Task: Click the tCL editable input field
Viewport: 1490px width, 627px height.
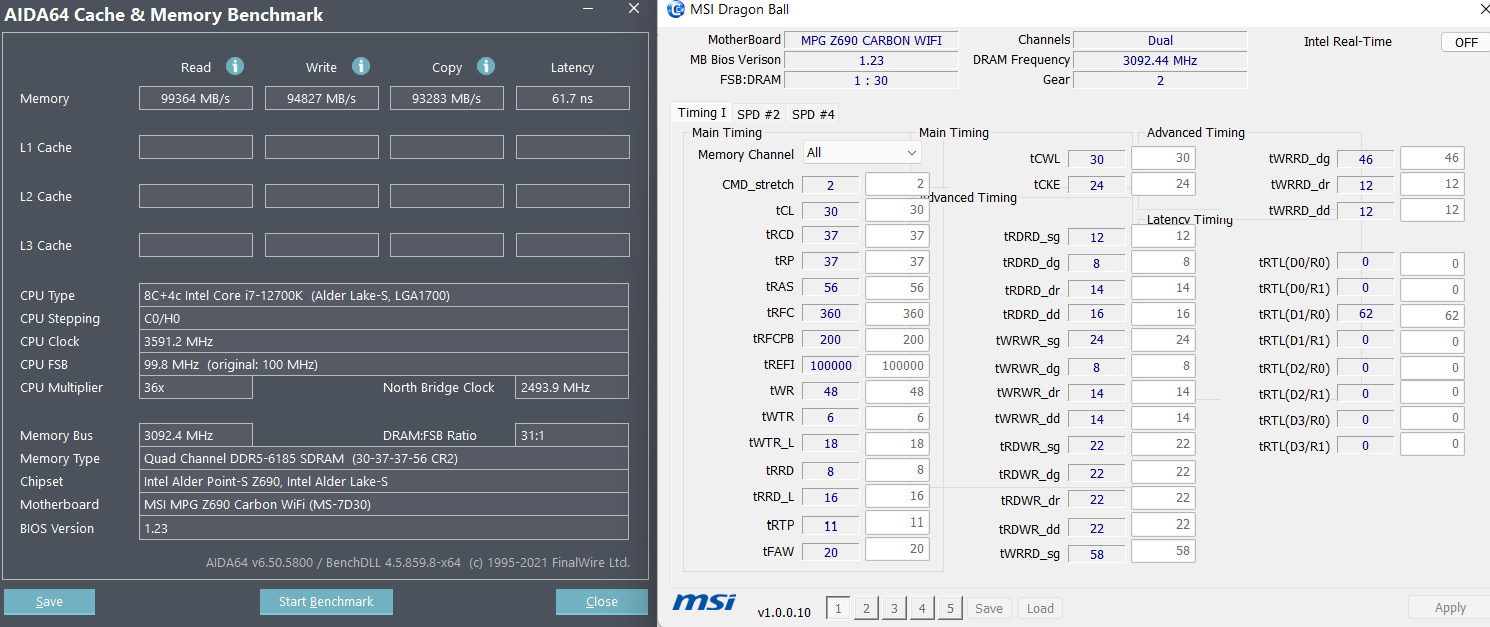Action: click(x=897, y=210)
